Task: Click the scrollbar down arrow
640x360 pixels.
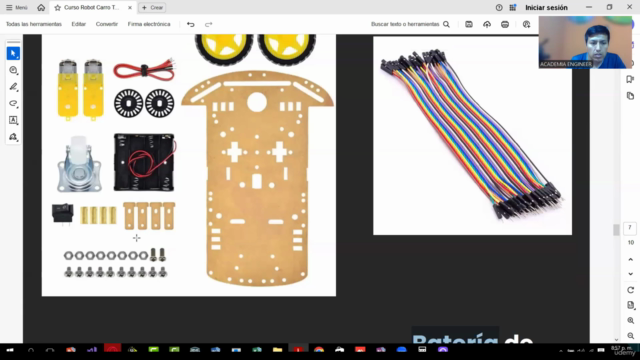Action: (616, 340)
